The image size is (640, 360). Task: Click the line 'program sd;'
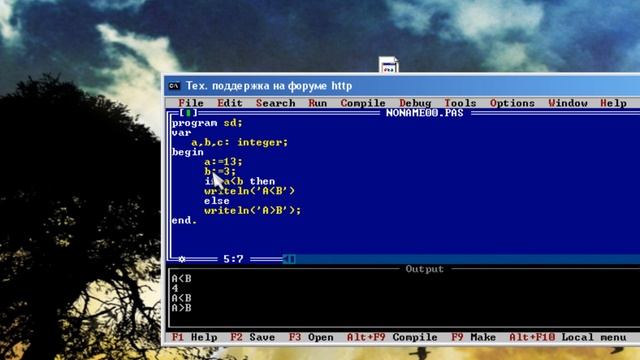(x=207, y=123)
